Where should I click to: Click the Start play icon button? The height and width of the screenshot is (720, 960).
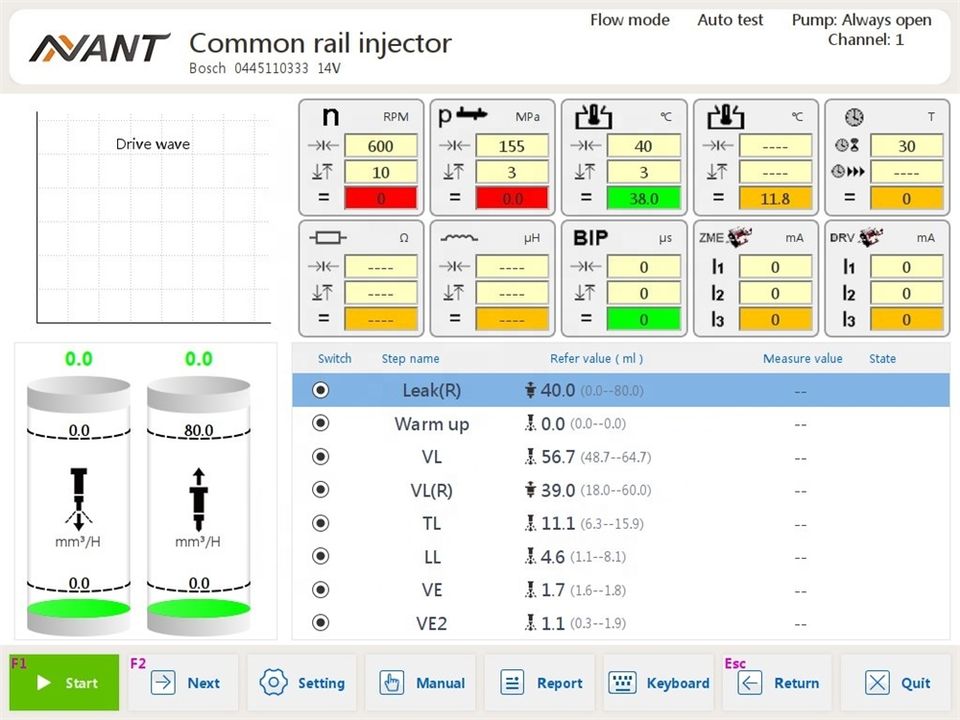pyautogui.click(x=64, y=682)
